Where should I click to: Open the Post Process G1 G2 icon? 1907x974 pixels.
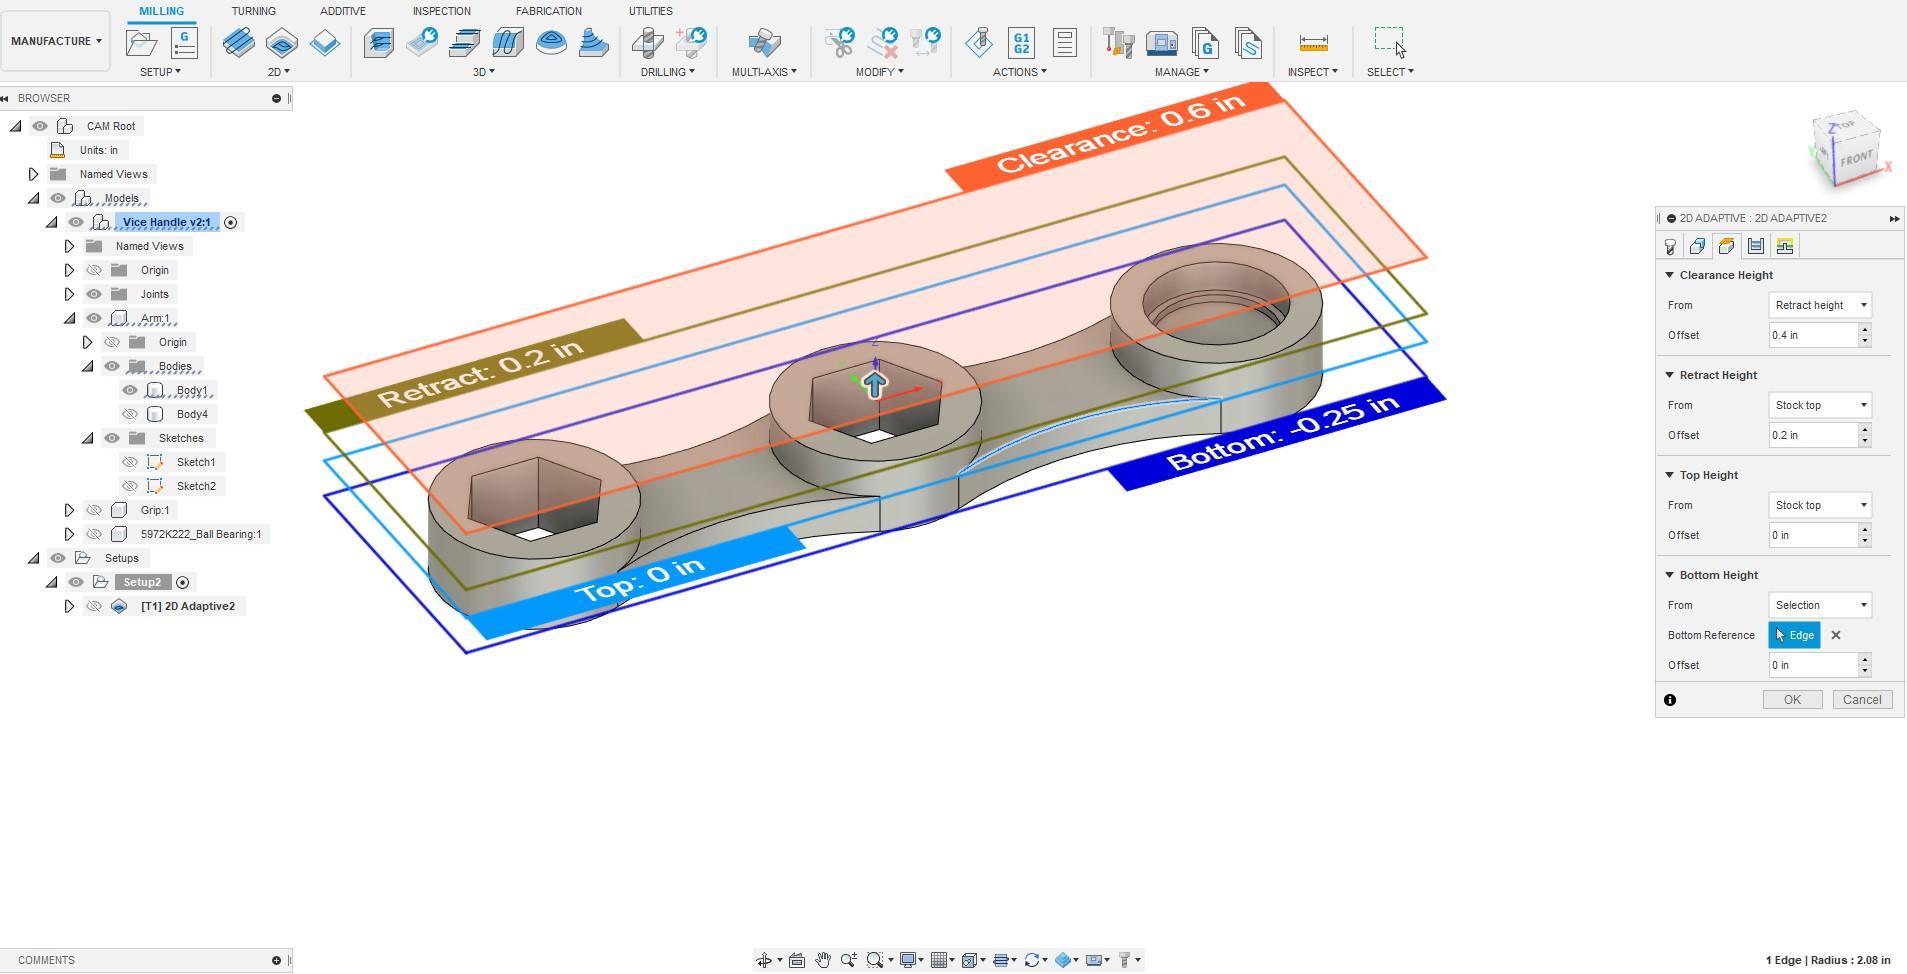pyautogui.click(x=1021, y=43)
